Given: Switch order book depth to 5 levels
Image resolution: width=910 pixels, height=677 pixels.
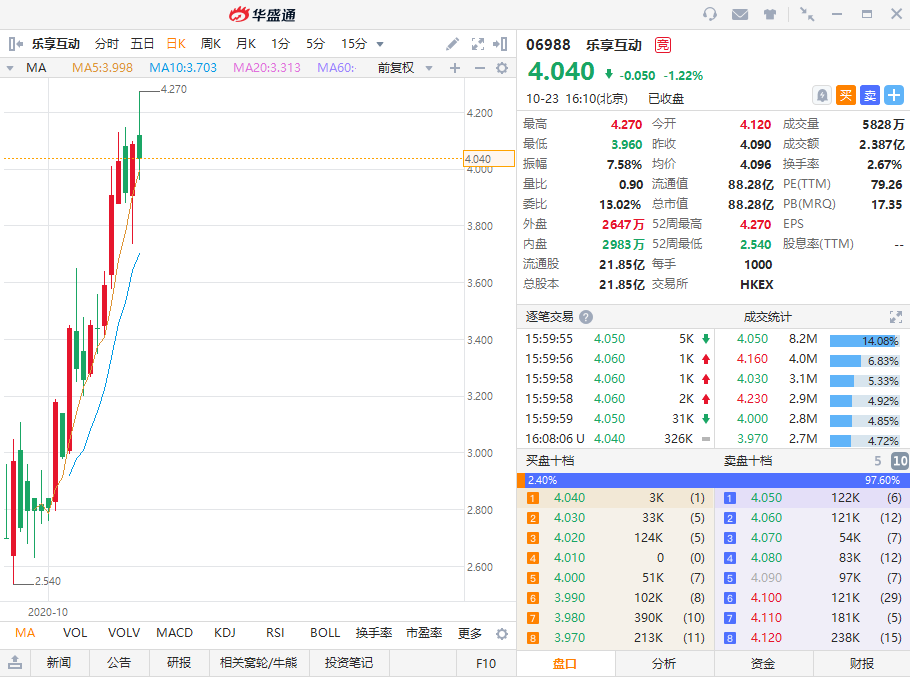Looking at the screenshot, I should pos(878,461).
